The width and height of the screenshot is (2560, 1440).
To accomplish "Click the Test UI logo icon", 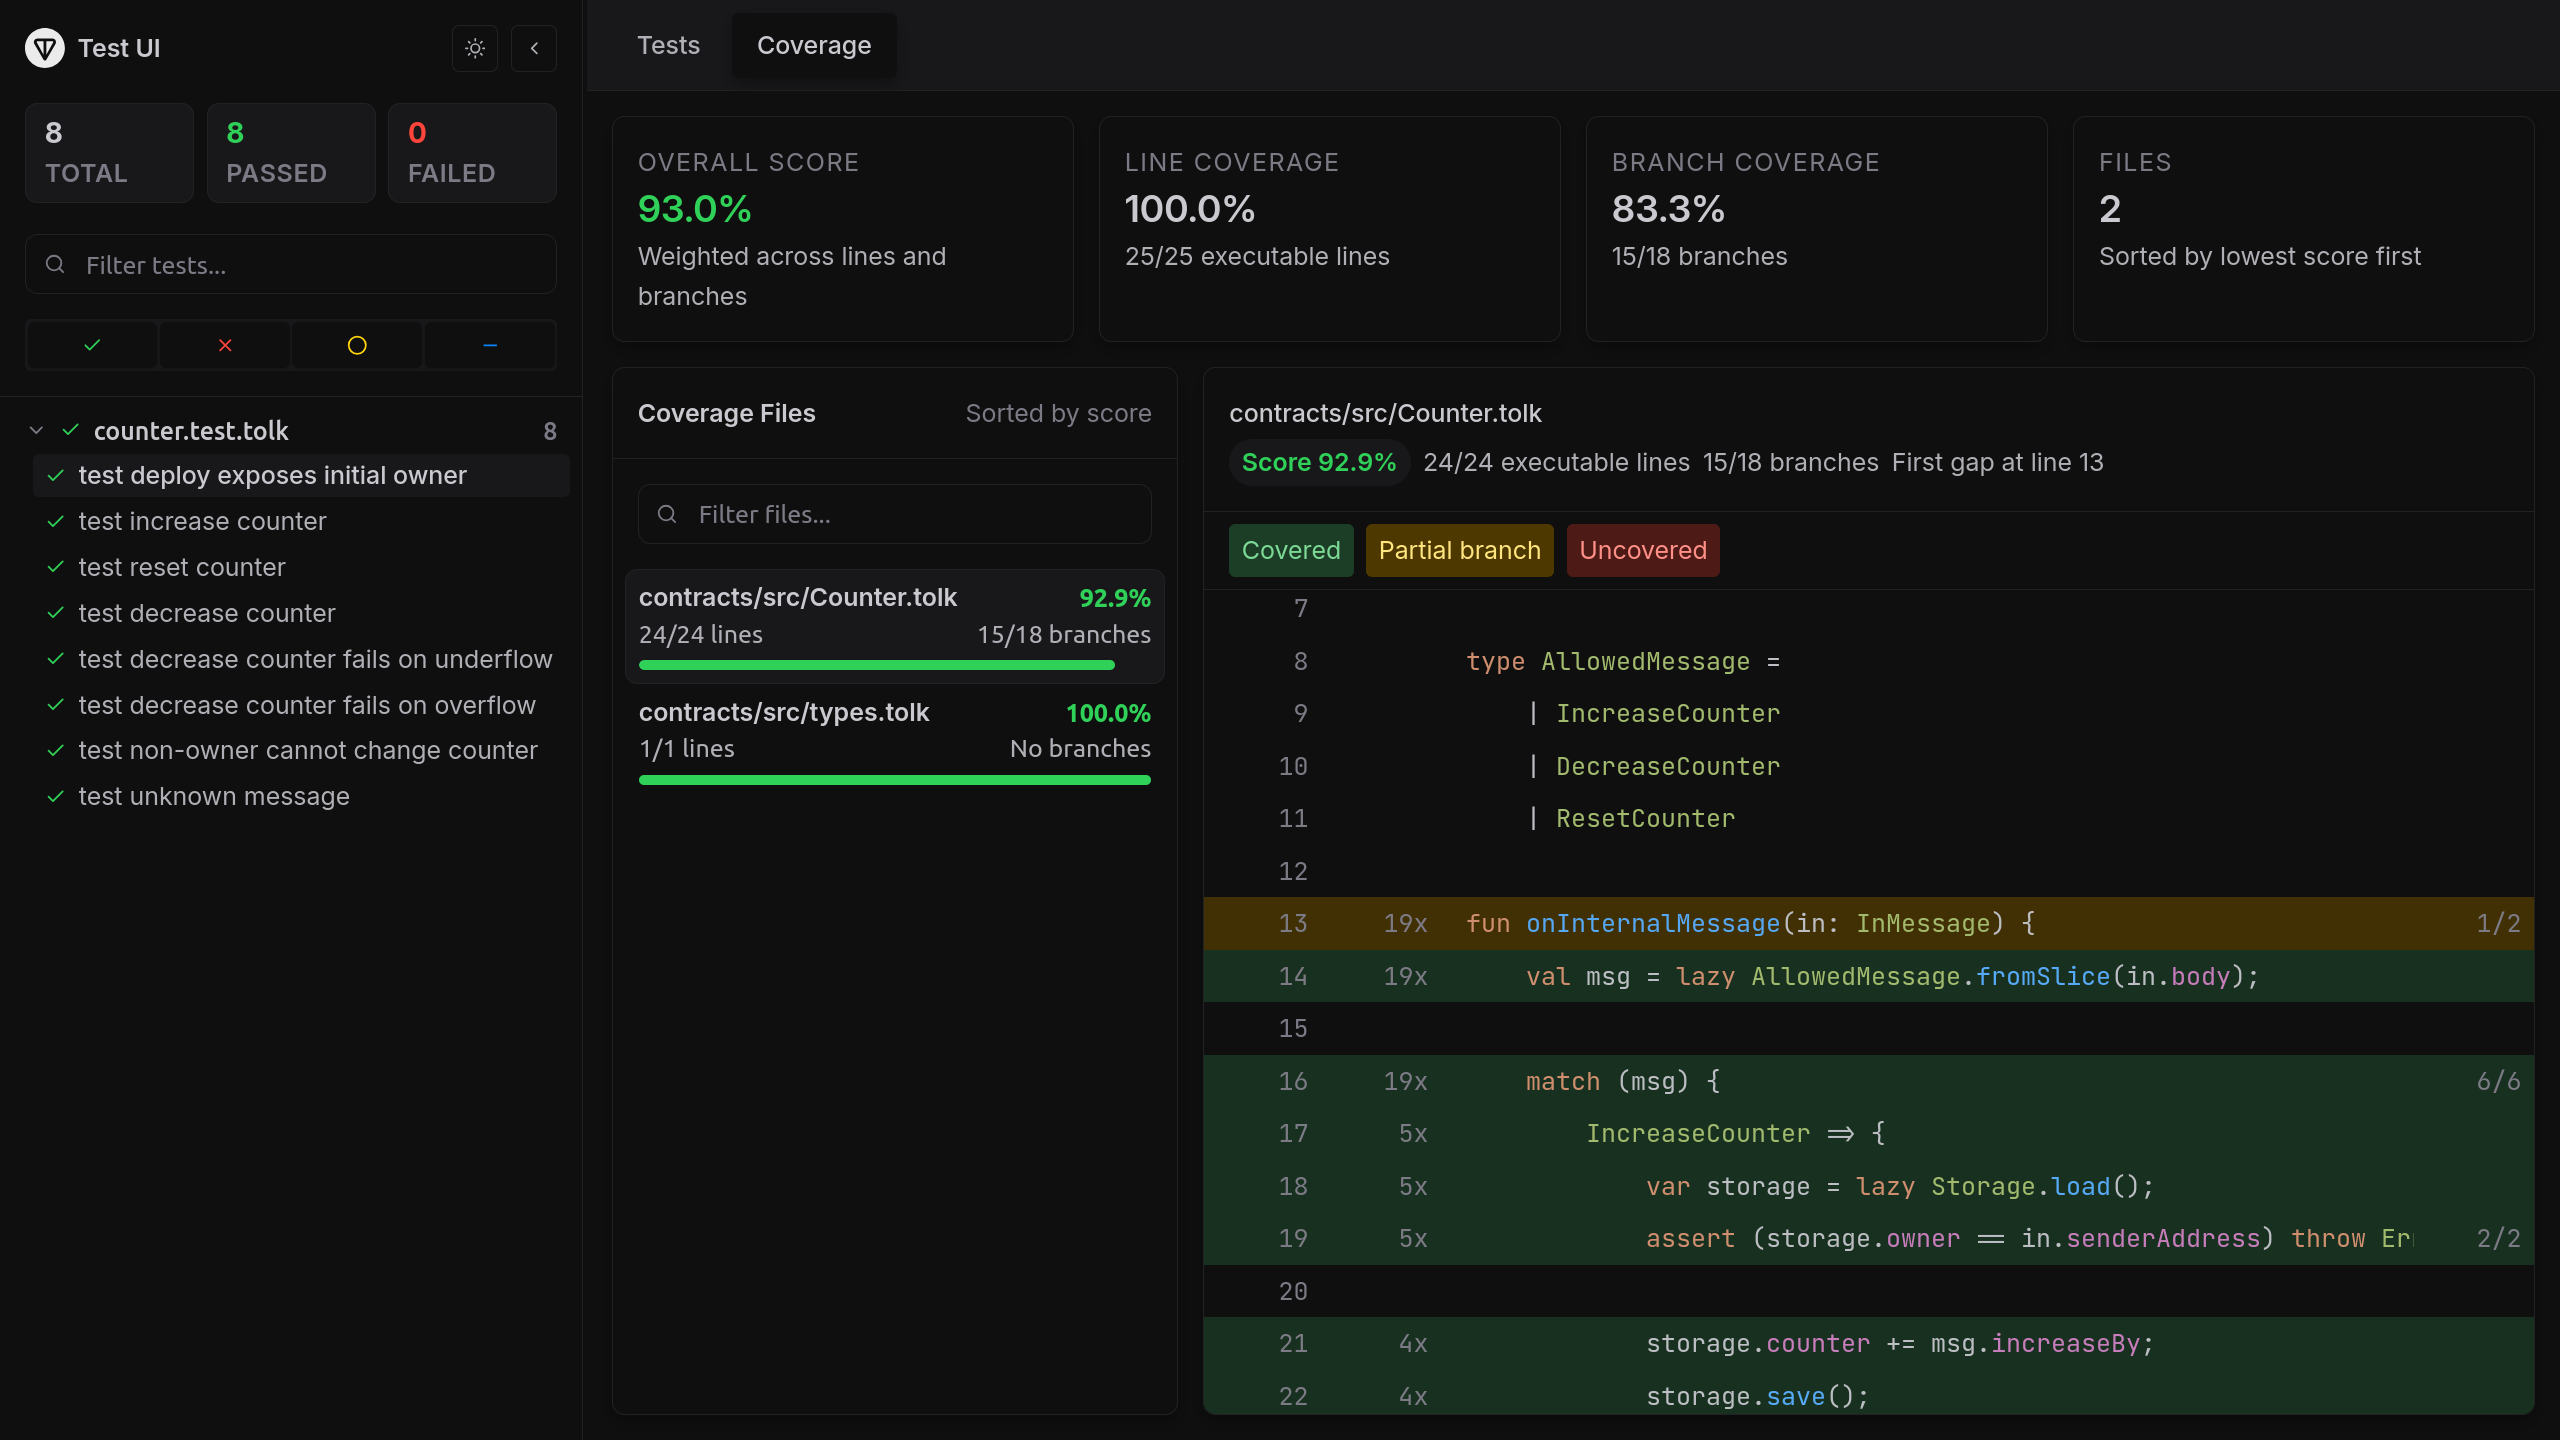I will 45,48.
